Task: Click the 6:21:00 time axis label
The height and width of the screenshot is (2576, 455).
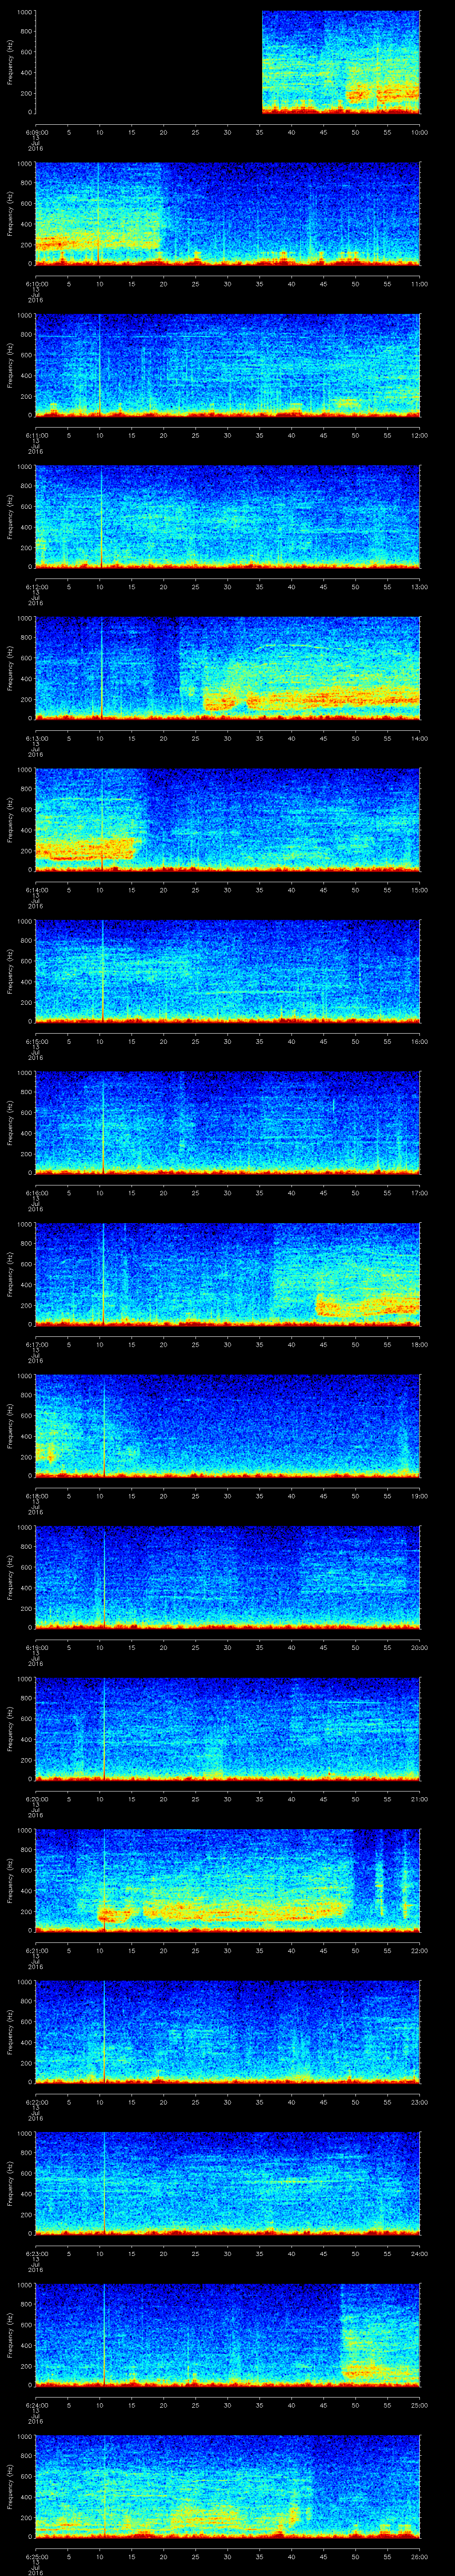Action: coord(35,1950)
